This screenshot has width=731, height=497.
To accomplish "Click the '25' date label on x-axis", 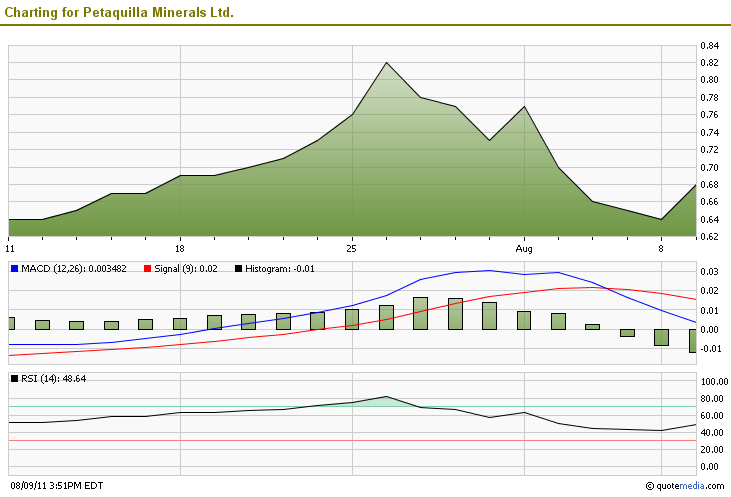I will 351,247.
